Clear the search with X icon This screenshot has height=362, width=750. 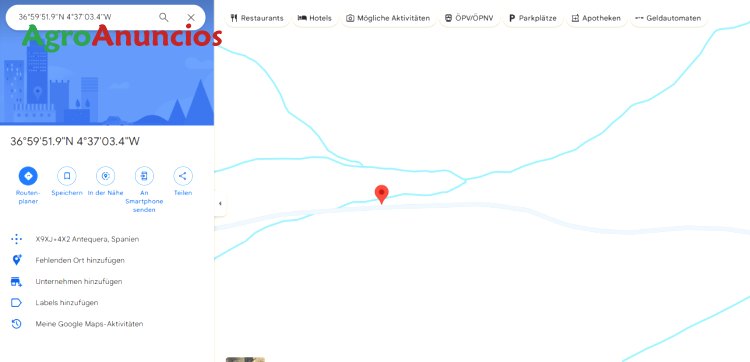click(191, 18)
